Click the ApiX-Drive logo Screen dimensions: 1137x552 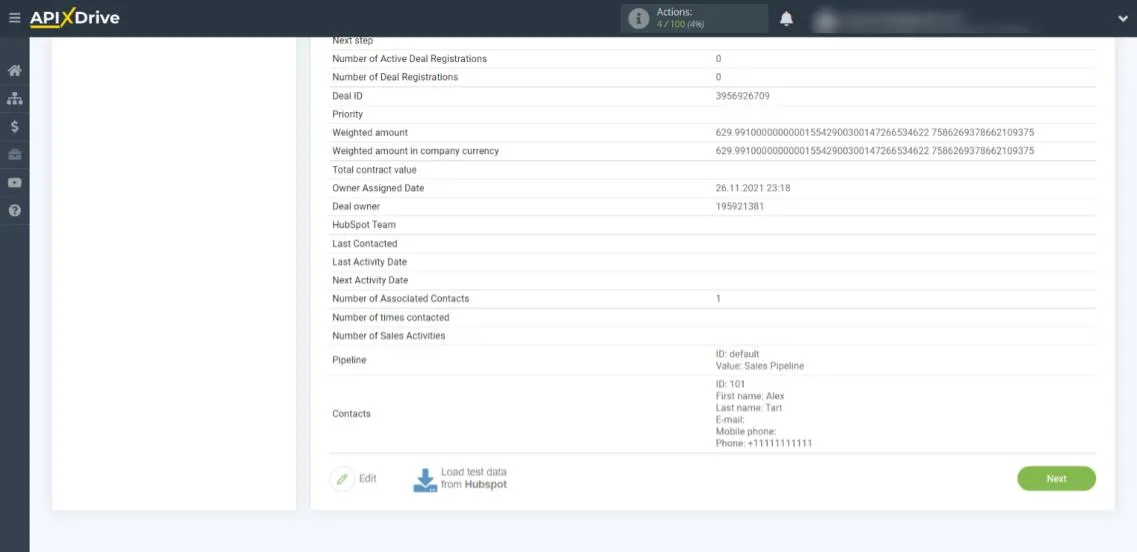pos(74,18)
